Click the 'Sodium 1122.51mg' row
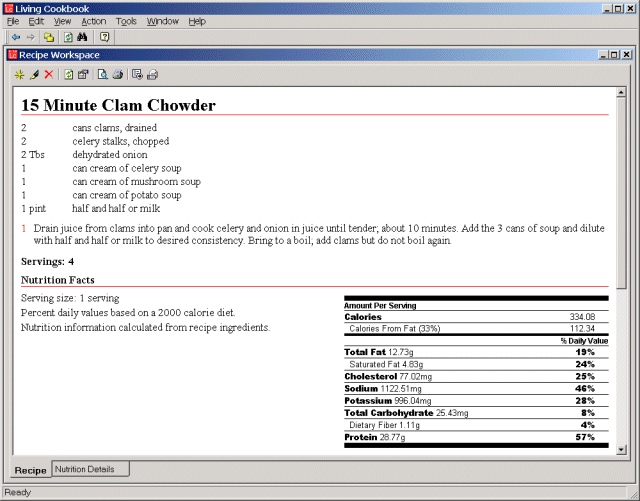 [476, 389]
